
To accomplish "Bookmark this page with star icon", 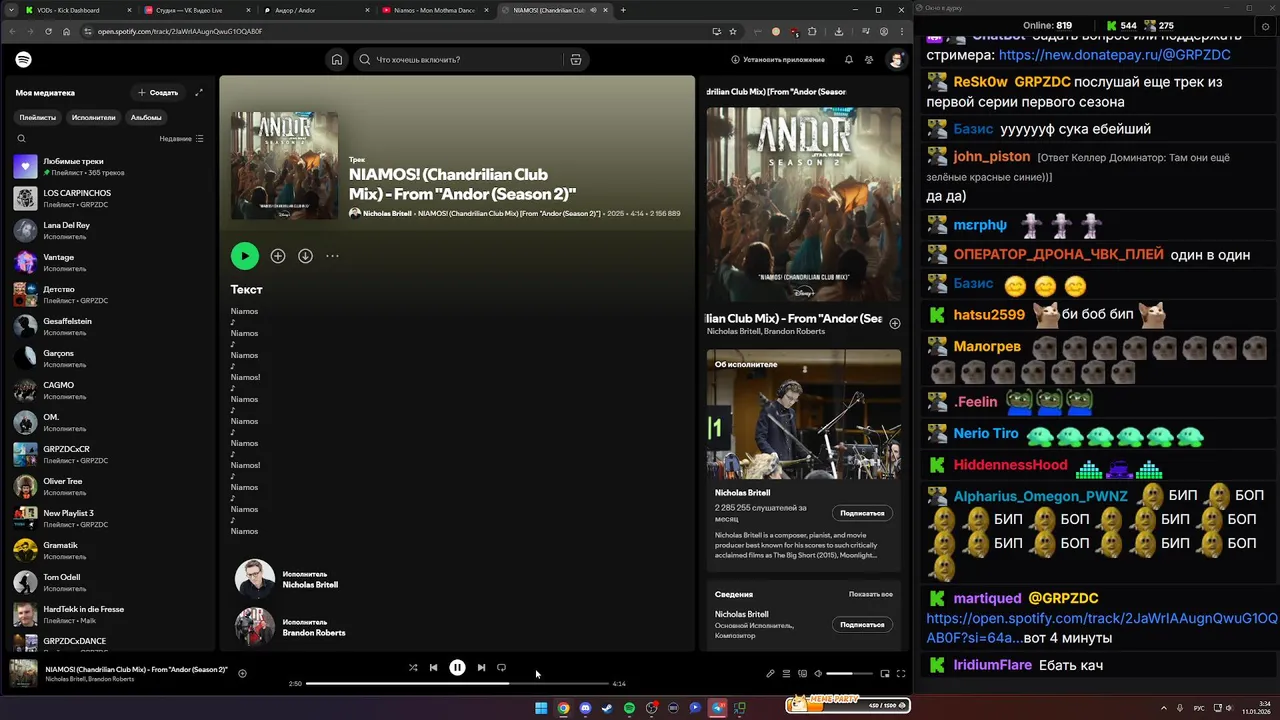I will tap(733, 31).
